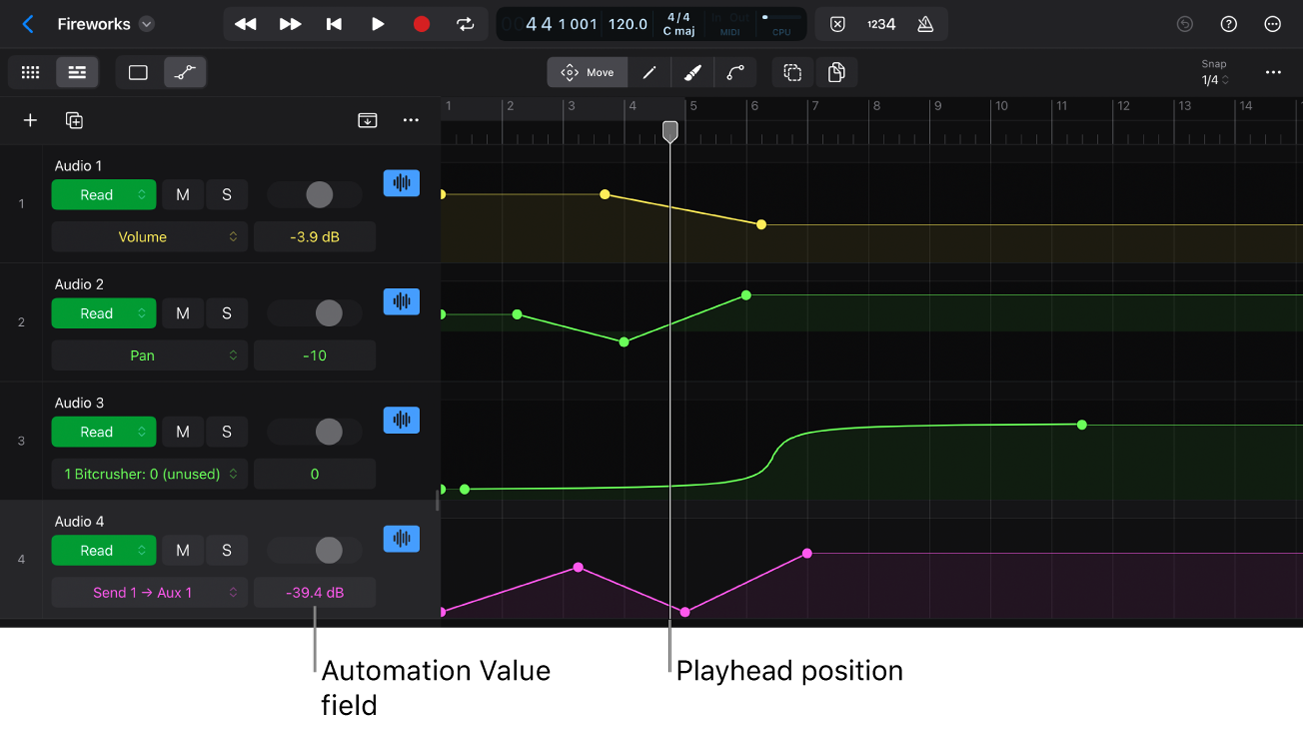Change Audio 2 automation mode Read
Viewport: 1304px width, 732px height.
(x=104, y=313)
